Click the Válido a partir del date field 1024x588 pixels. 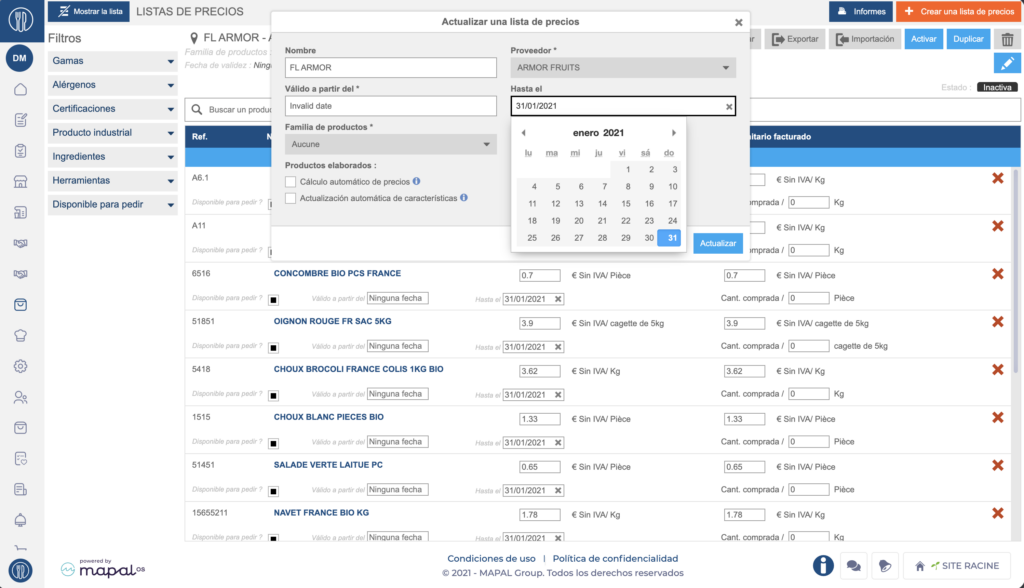391,106
